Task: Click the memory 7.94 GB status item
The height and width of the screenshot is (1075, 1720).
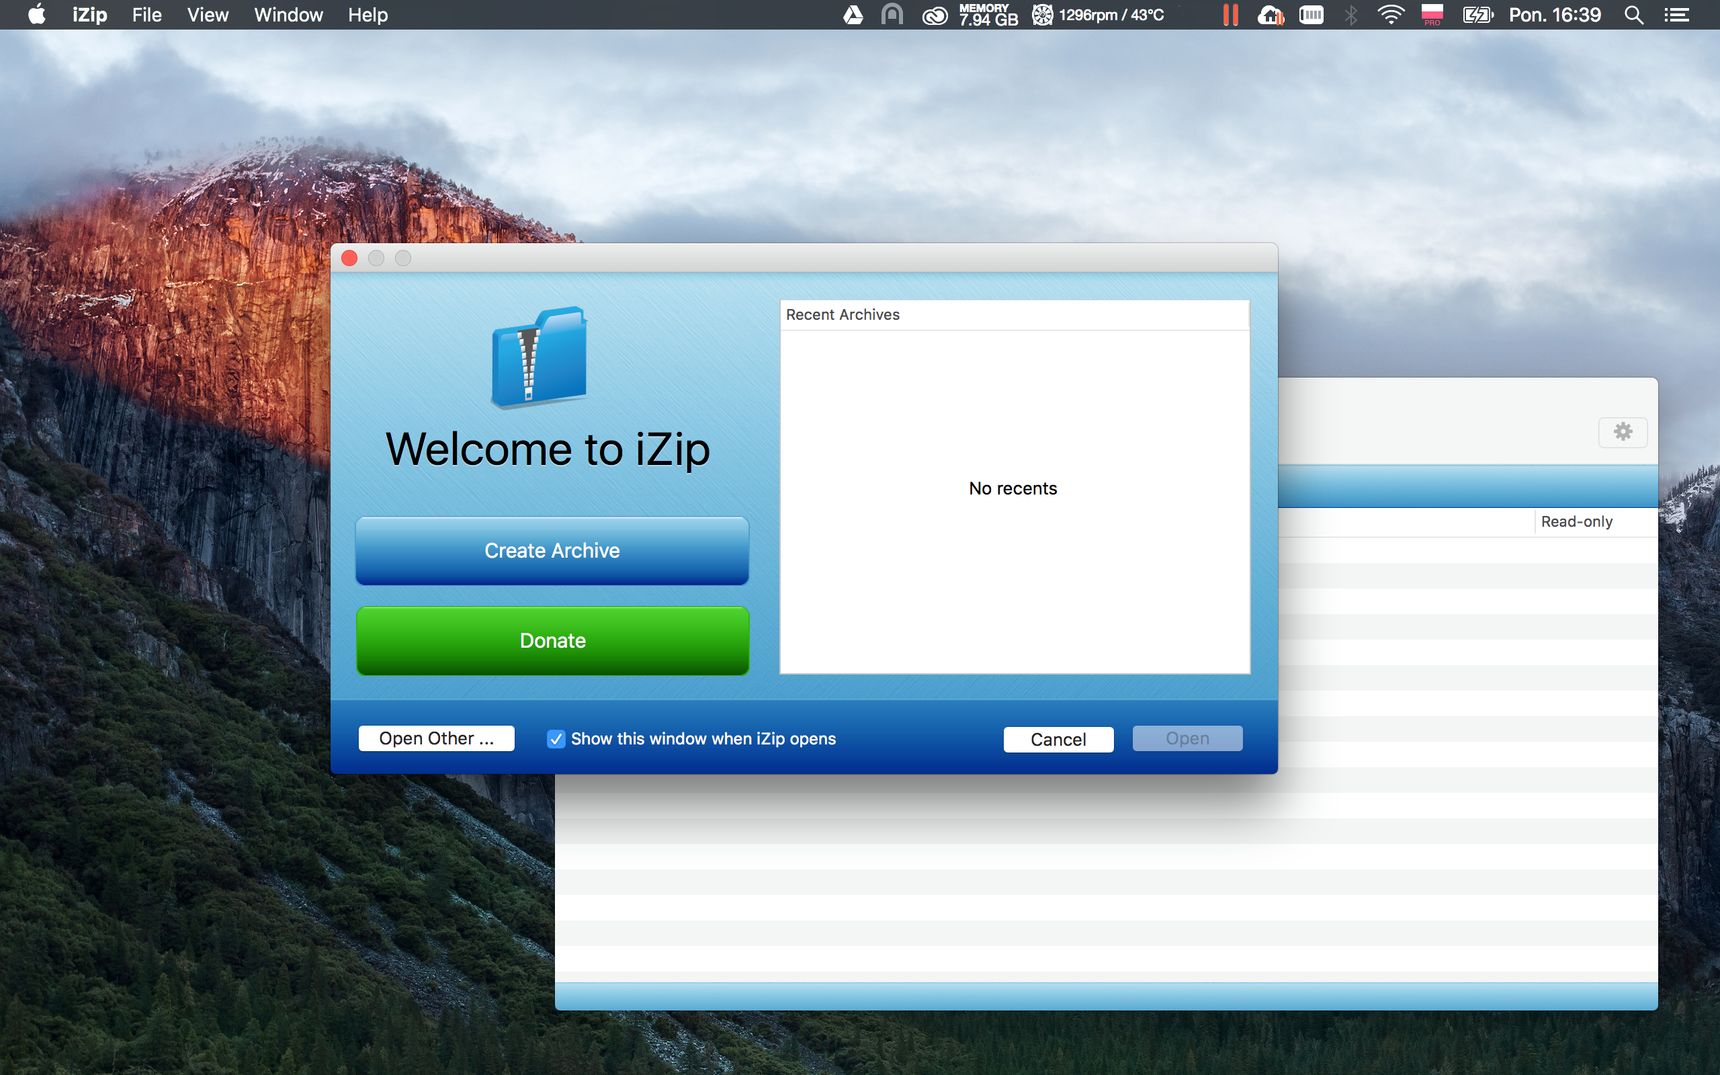Action: 988,15
